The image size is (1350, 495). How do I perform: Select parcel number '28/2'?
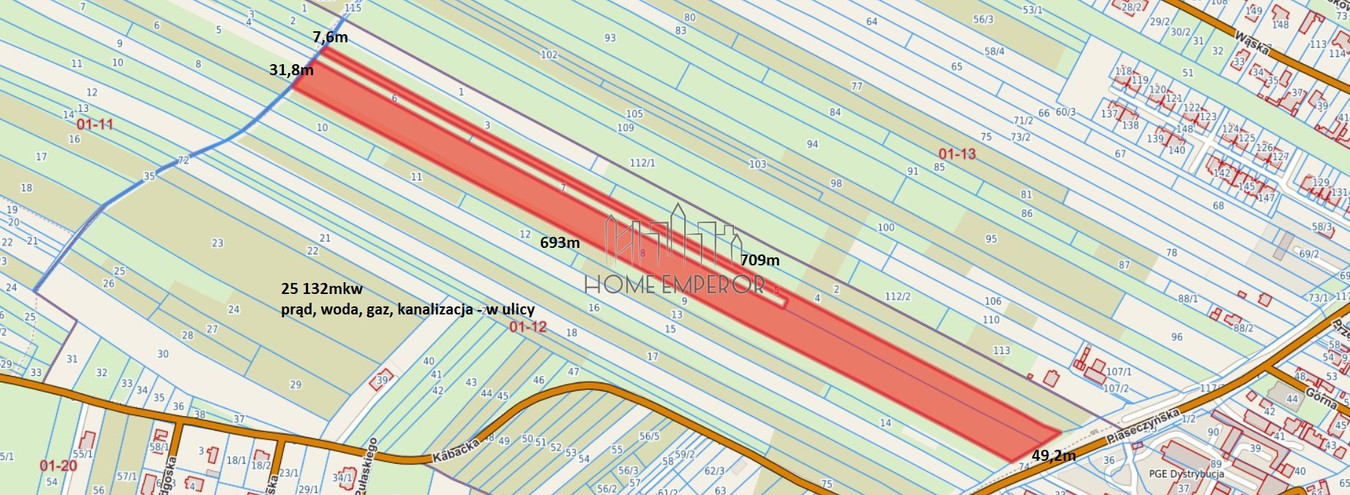click(1133, 7)
